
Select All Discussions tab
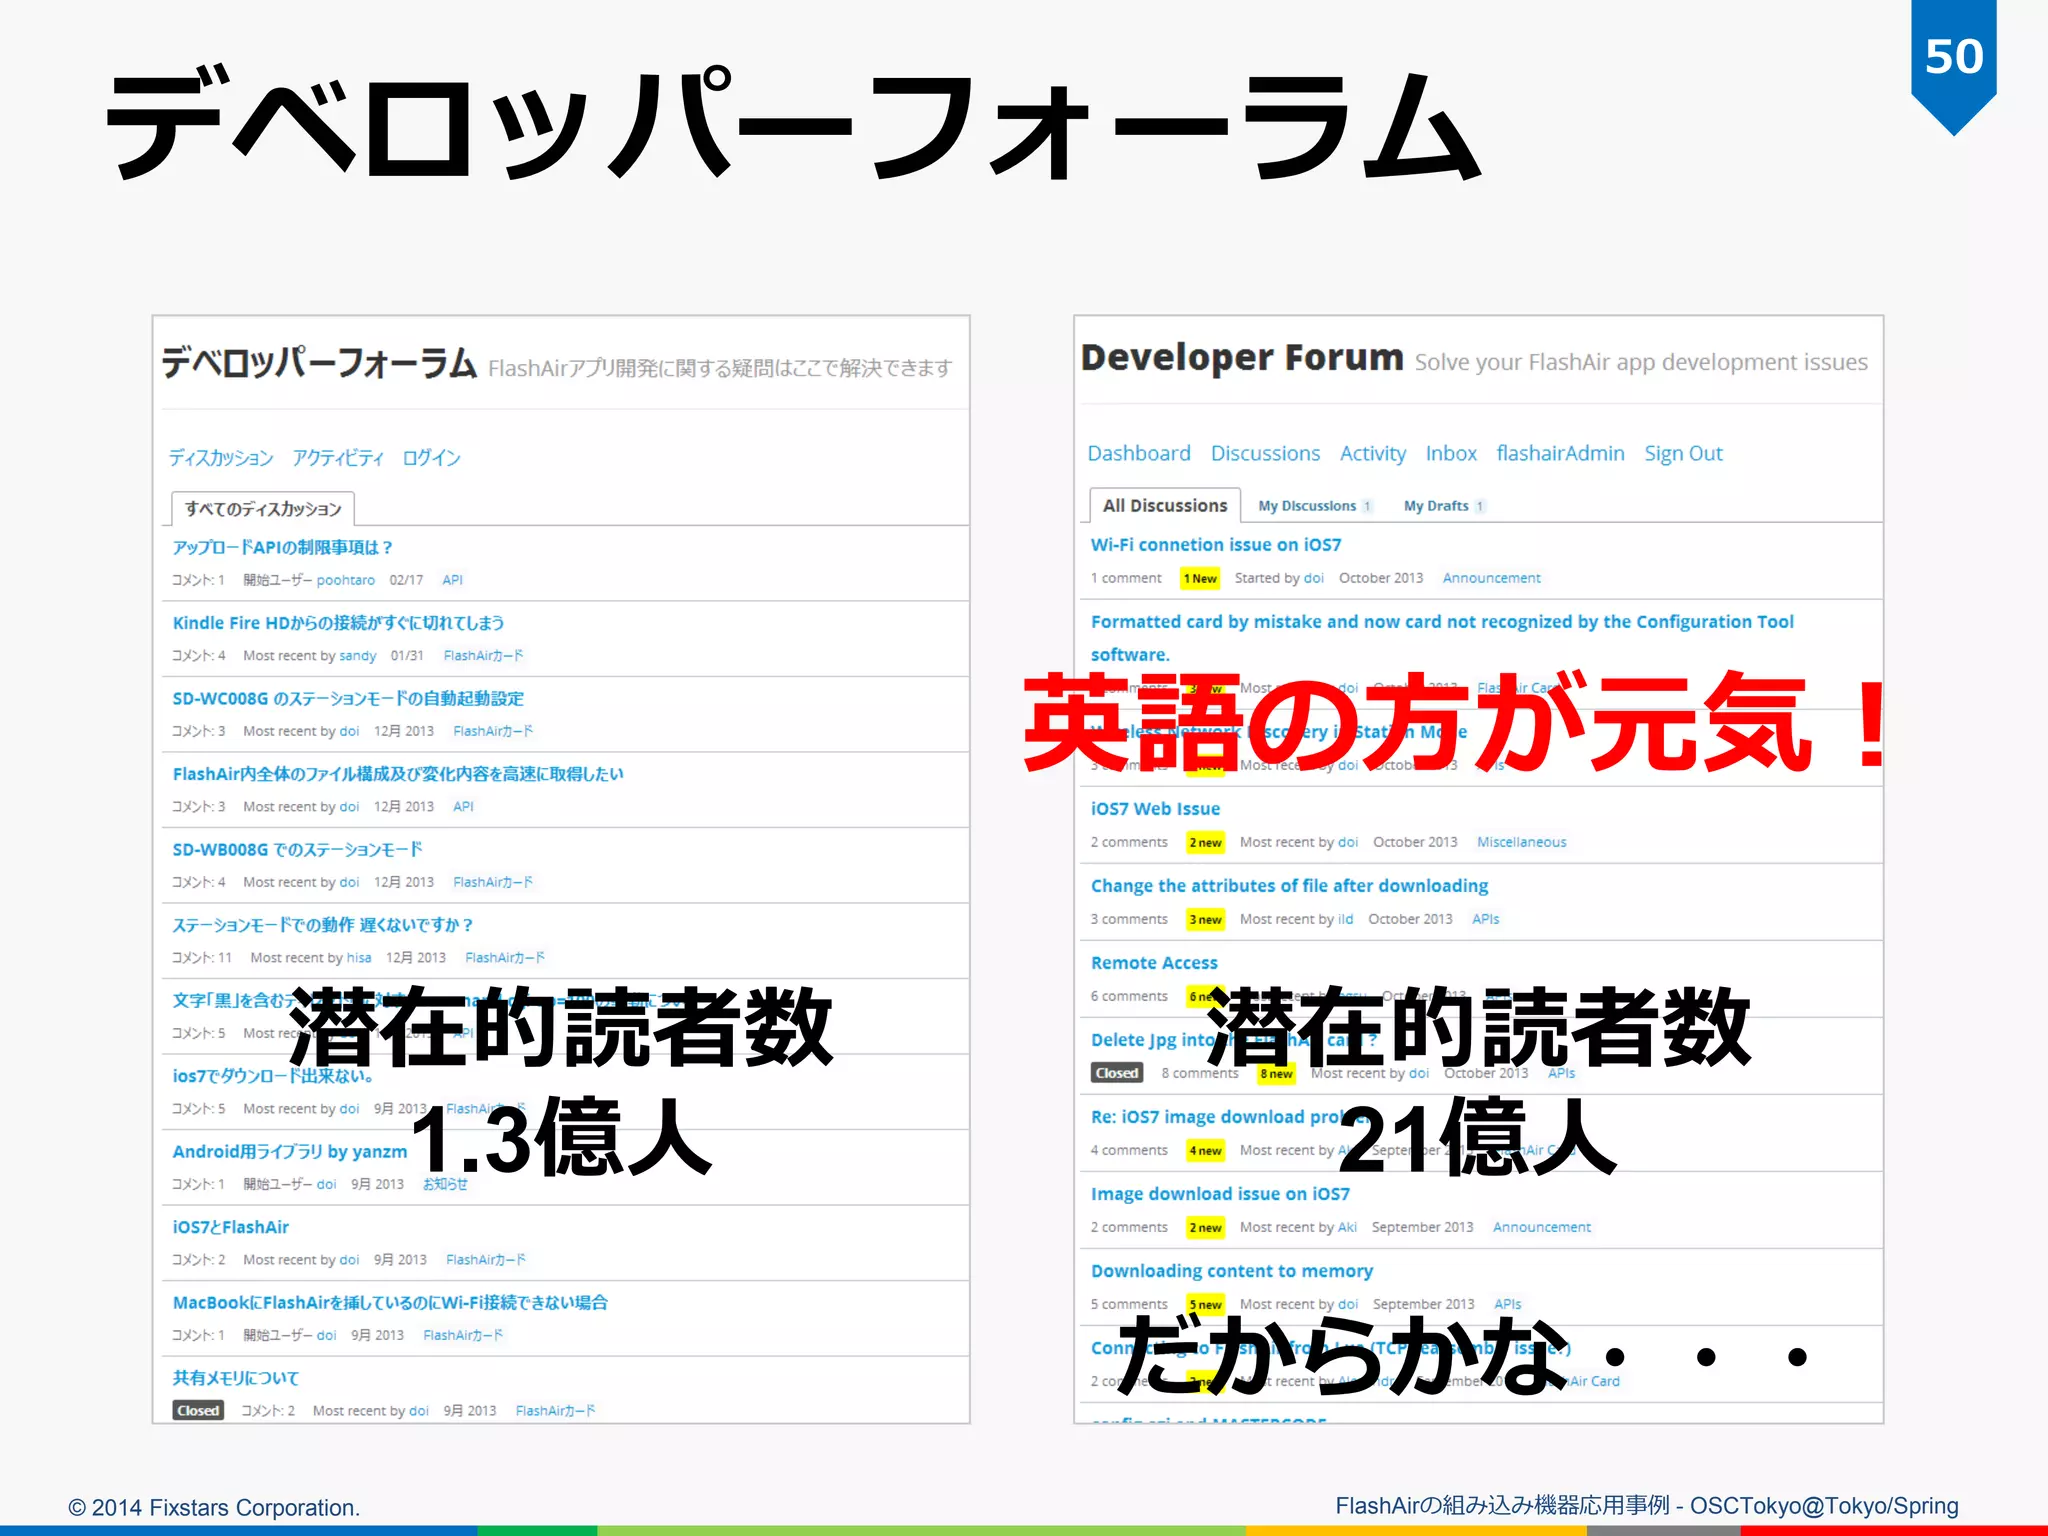click(1165, 505)
